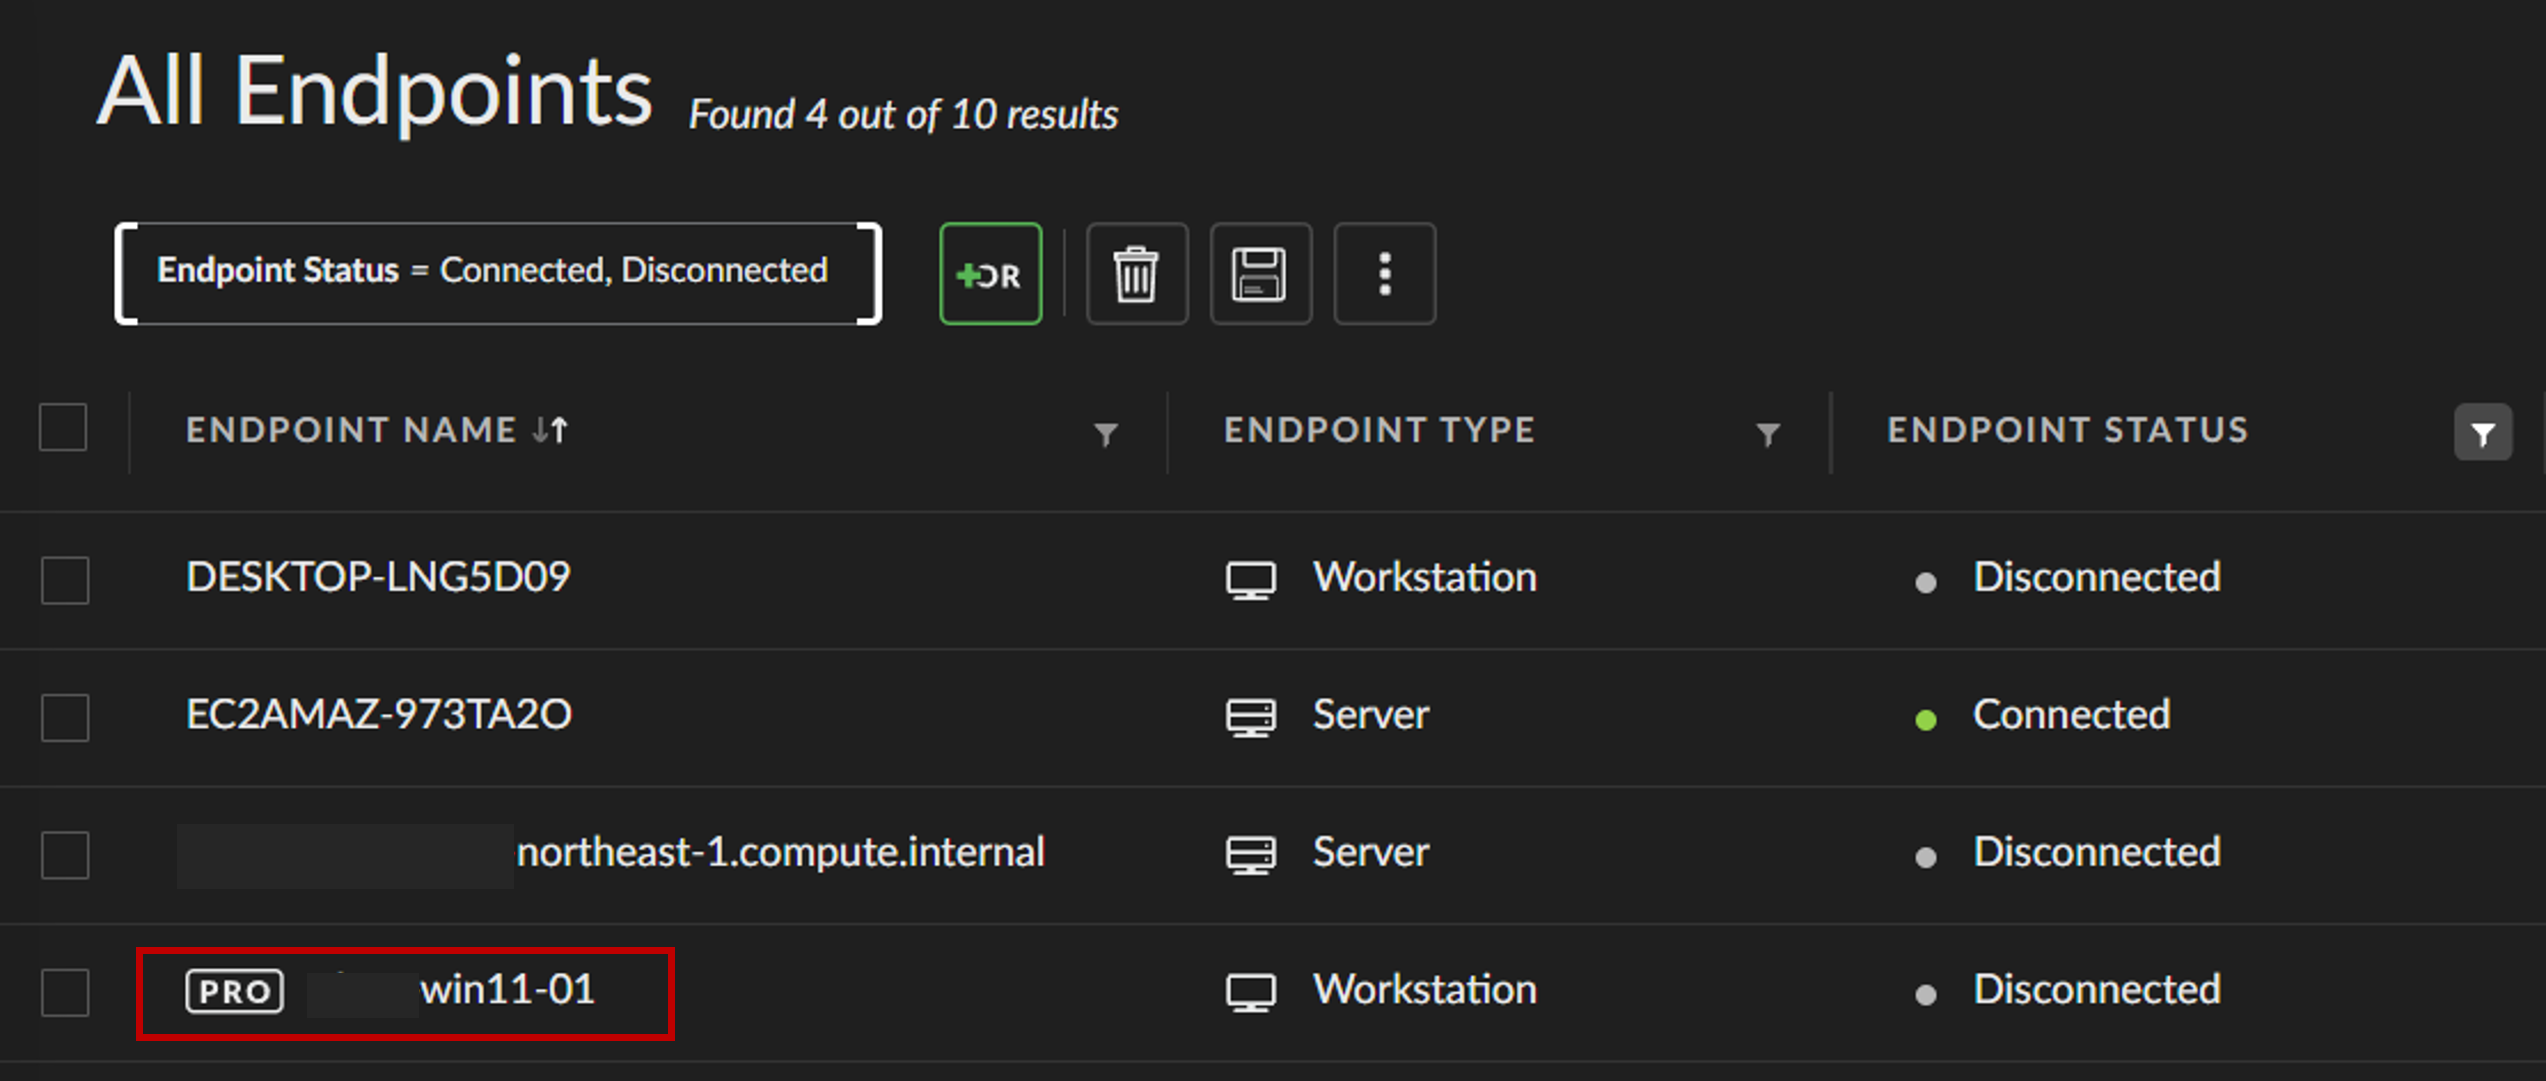Screen dimensions: 2546x1081
Task: Click the Endpoint Status column header
Action: [x=2067, y=430]
